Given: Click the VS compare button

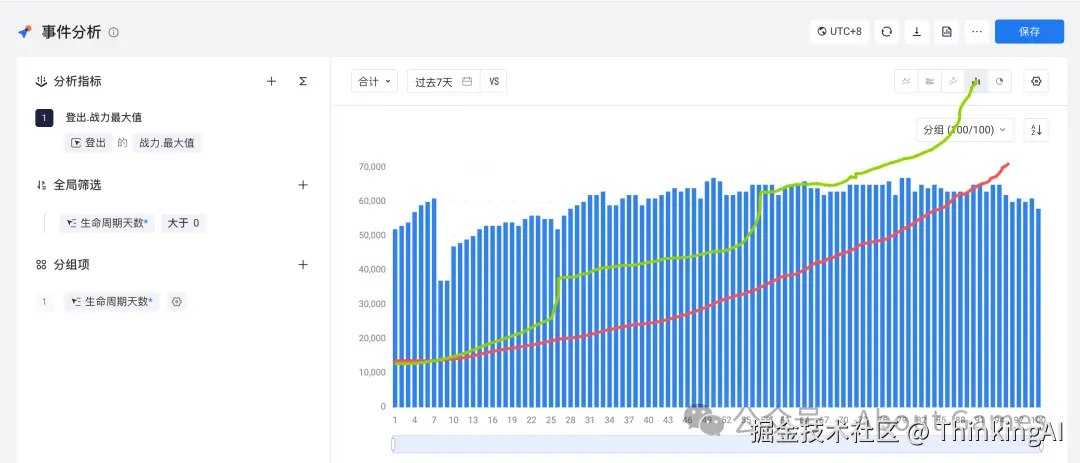Looking at the screenshot, I should [494, 81].
